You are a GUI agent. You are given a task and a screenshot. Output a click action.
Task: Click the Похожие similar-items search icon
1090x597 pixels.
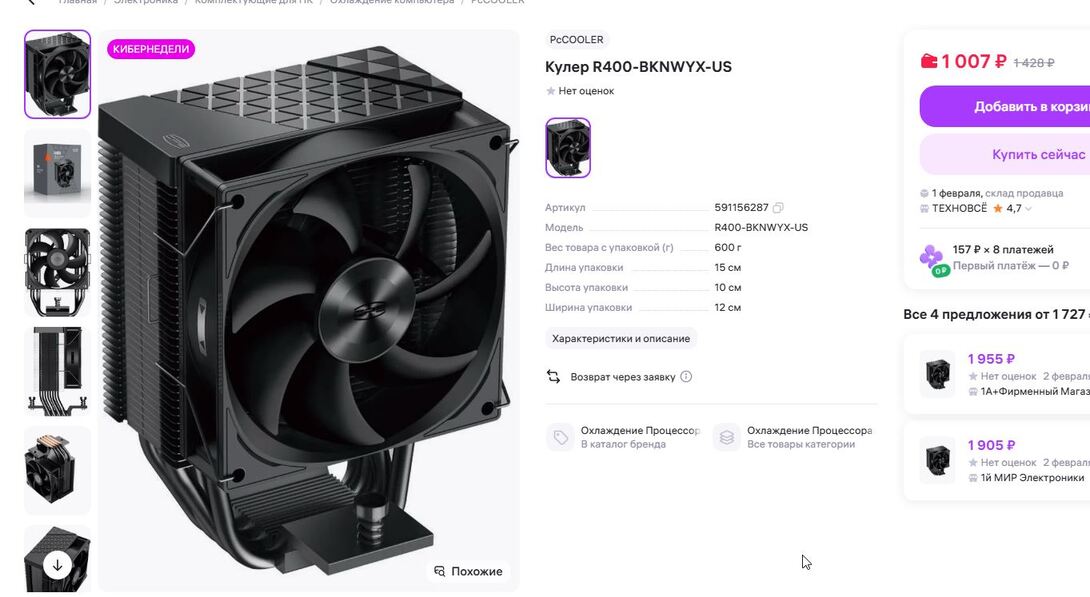pos(439,571)
